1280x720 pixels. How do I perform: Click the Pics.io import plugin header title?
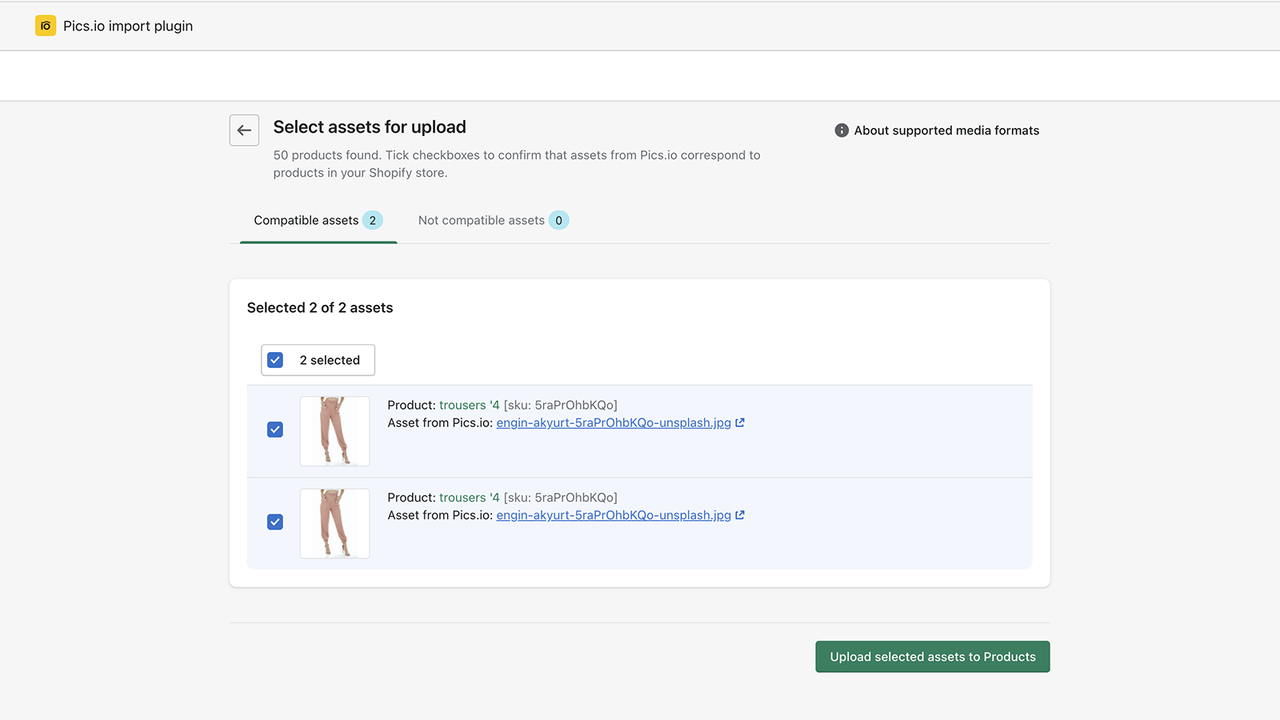tap(128, 25)
